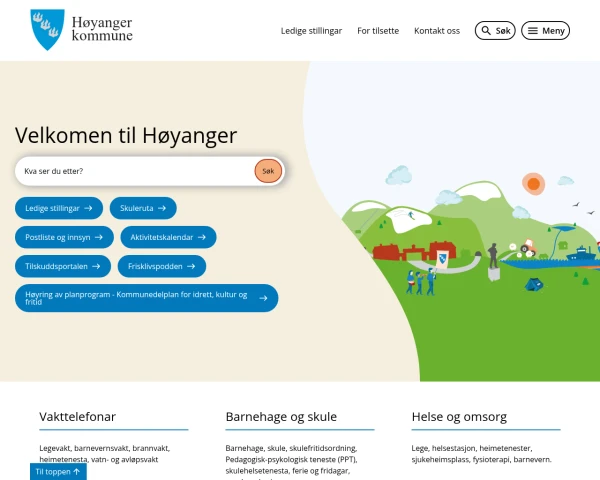The height and width of the screenshot is (480, 600).
Task: Open Postliste og innsyn shortcut
Action: pyautogui.click(x=64, y=237)
